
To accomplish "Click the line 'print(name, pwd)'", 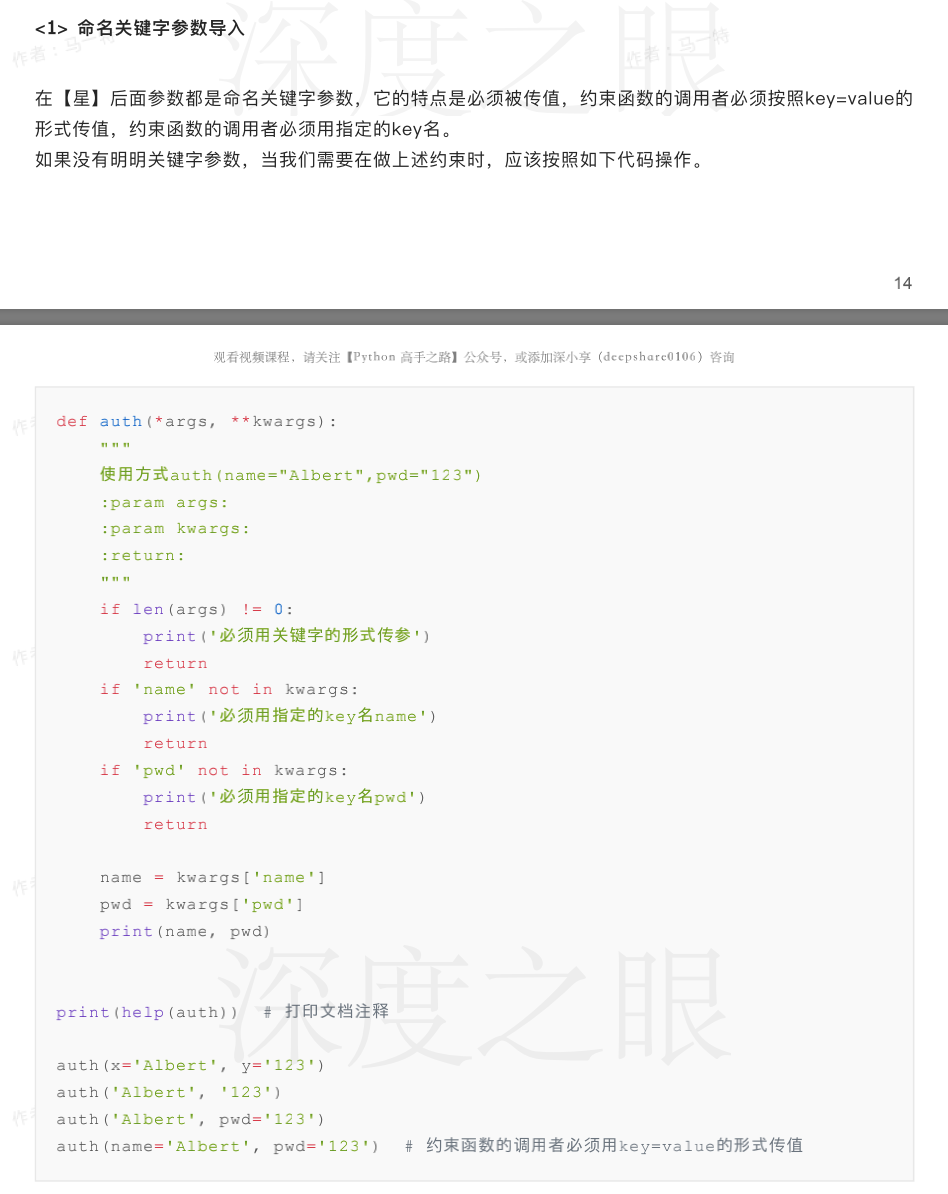I will [185, 931].
